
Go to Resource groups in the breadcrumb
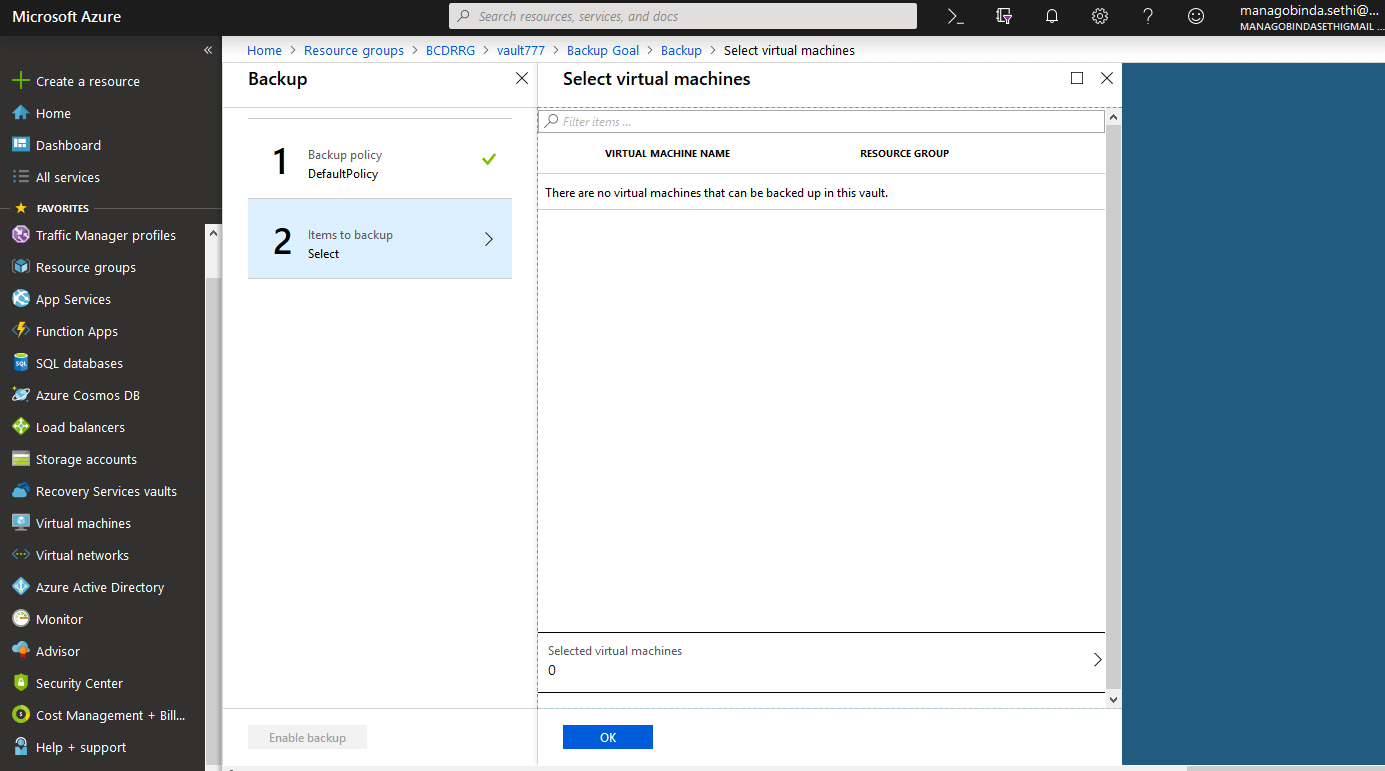coord(354,50)
